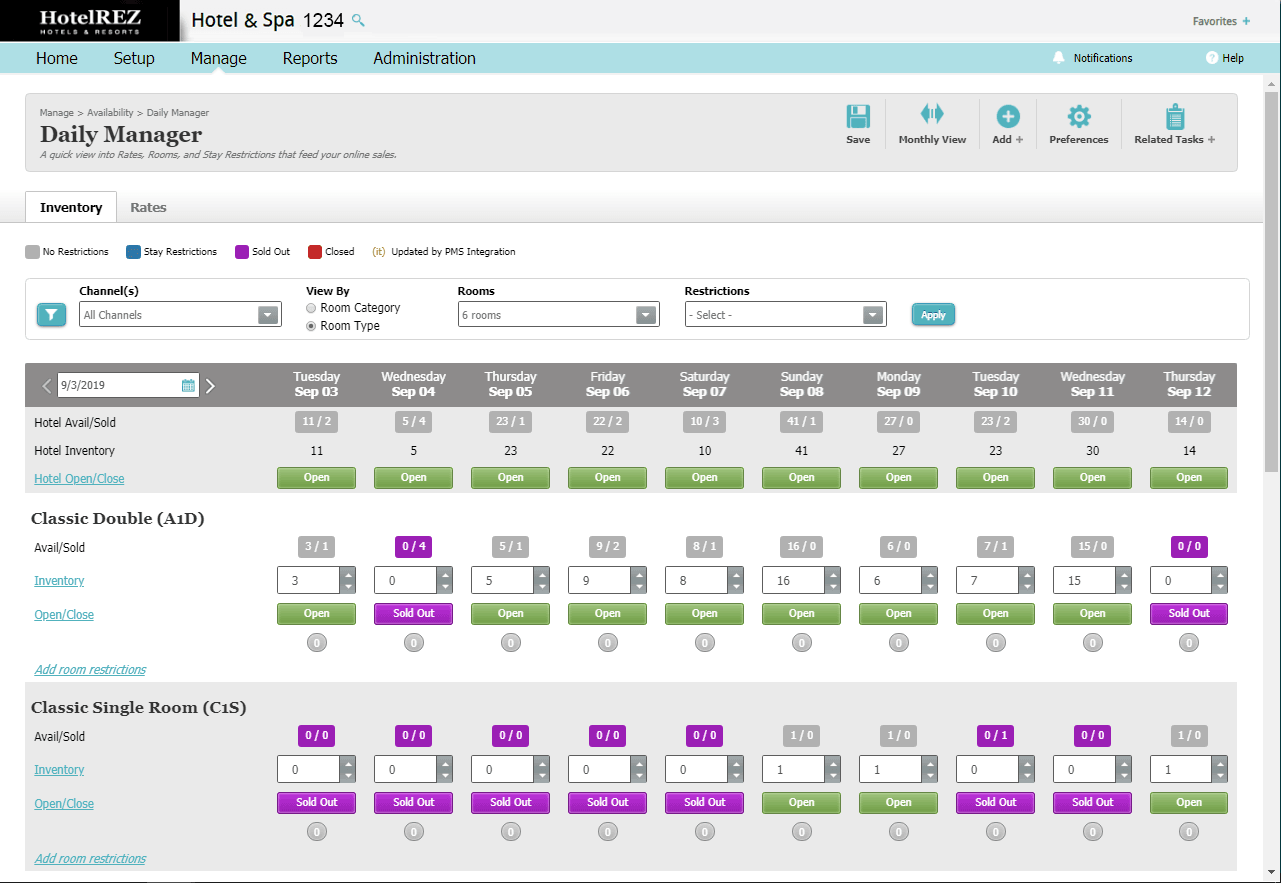Open the All Channels dropdown
This screenshot has width=1281, height=883.
[x=267, y=314]
